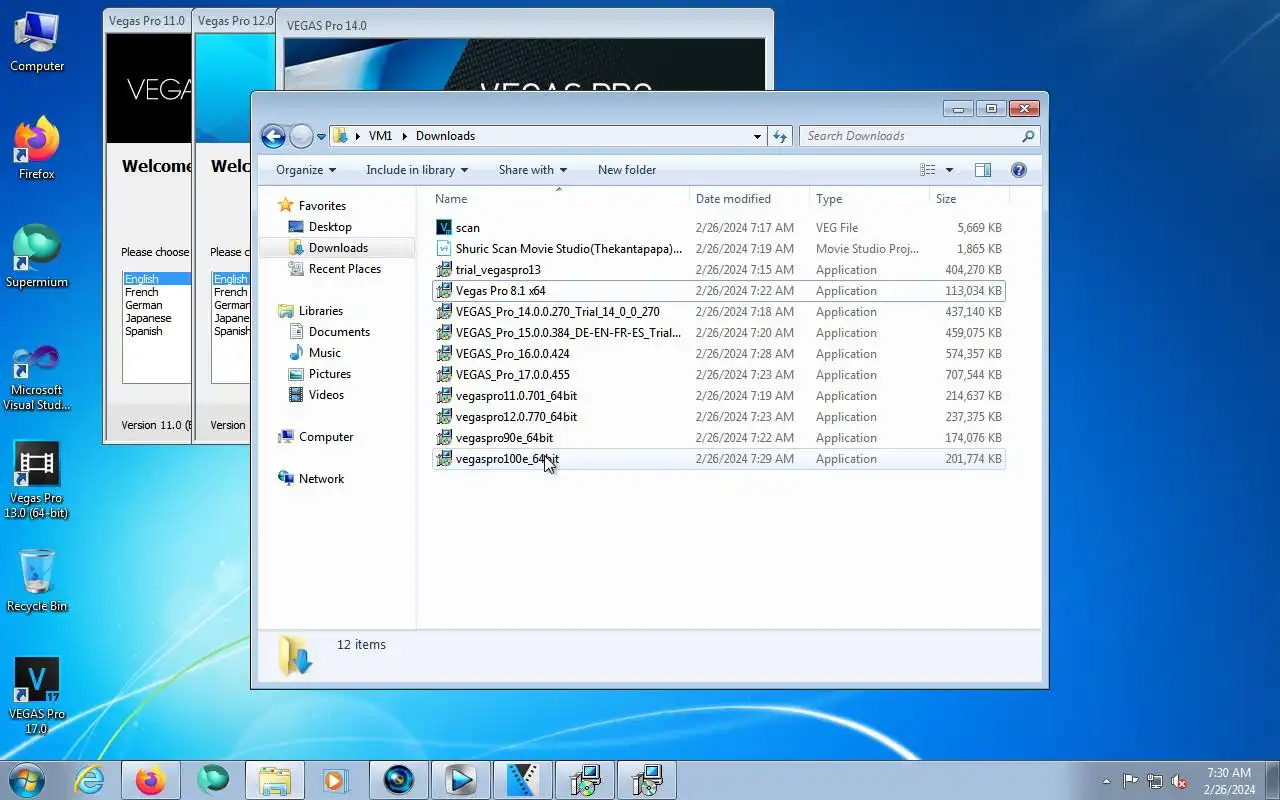Open the Computer desktop icon

tap(37, 42)
